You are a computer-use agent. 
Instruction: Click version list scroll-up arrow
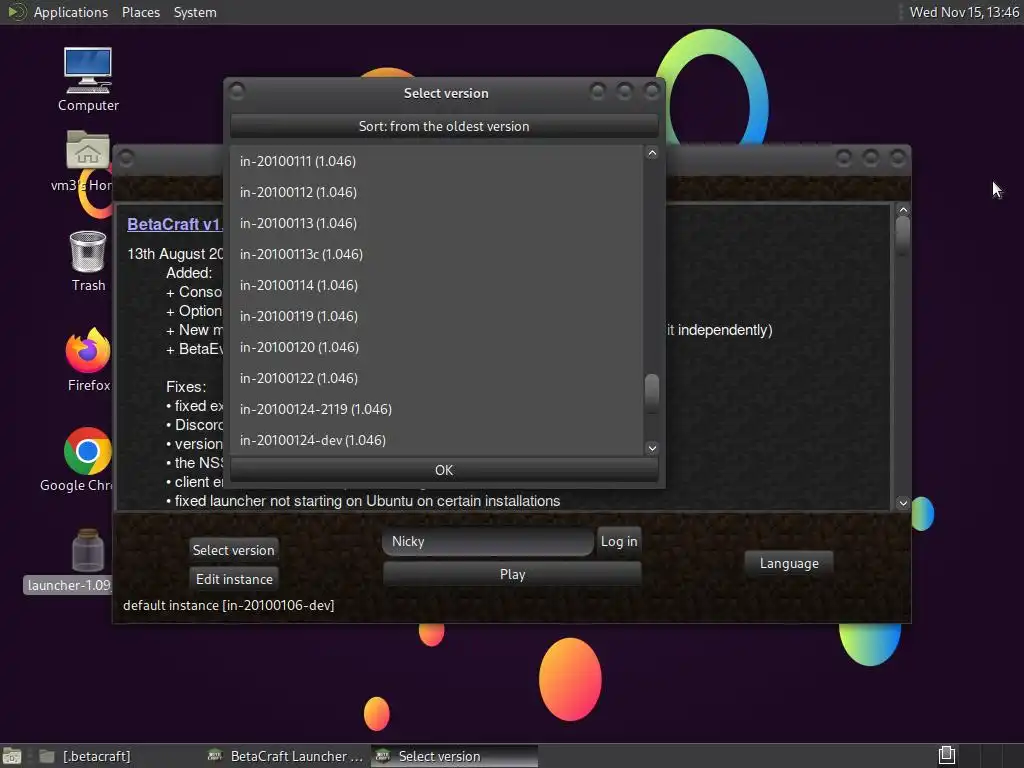[x=651, y=153]
